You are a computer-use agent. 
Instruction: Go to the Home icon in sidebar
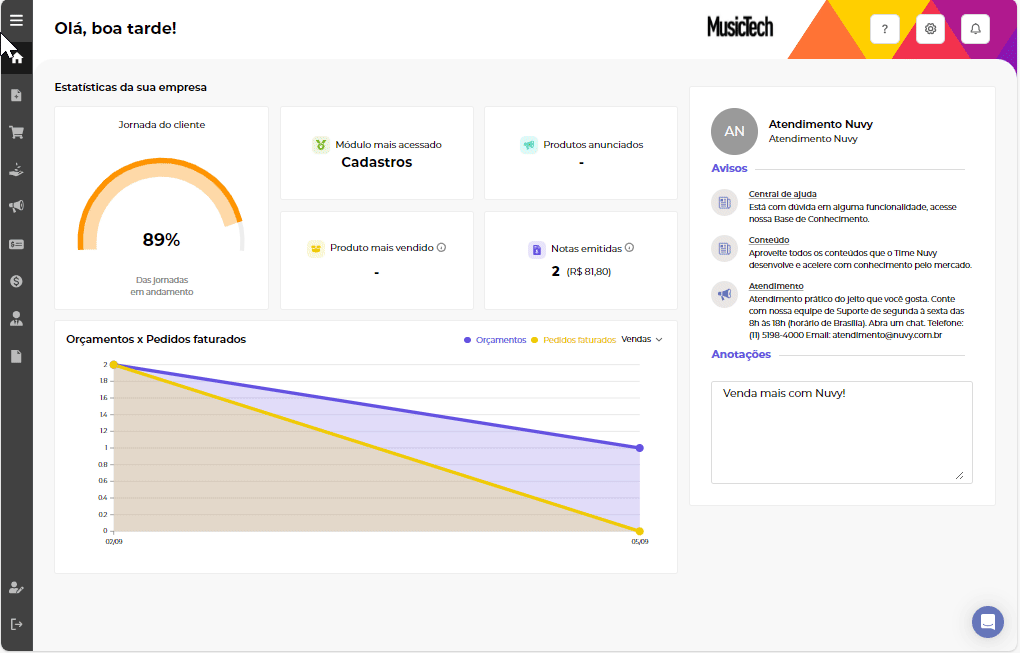(16, 57)
